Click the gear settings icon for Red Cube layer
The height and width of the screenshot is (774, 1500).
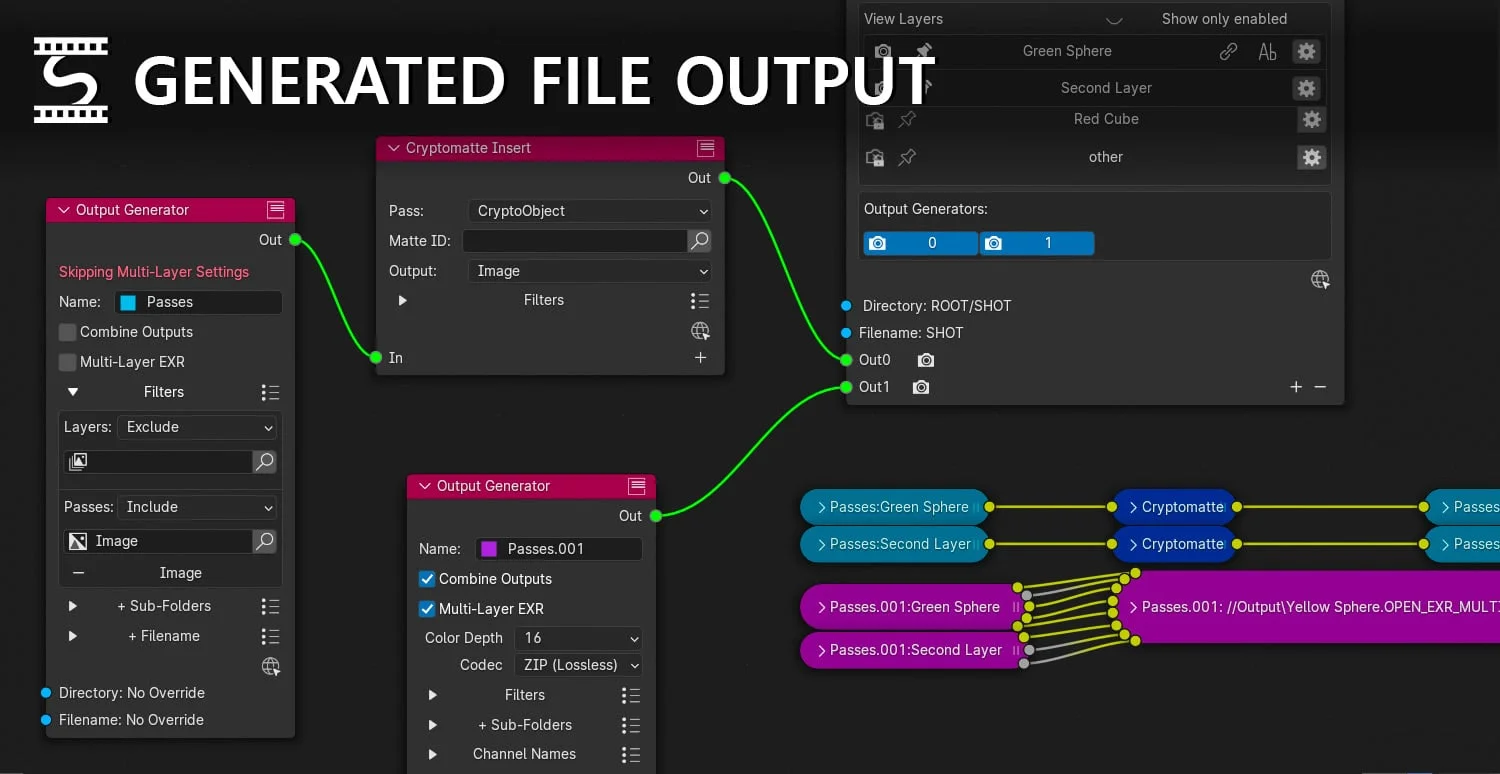1312,119
